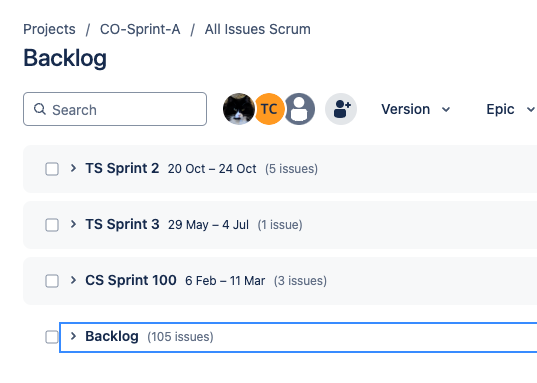
Task: Filter by the orange TC avatar
Action: point(269,109)
